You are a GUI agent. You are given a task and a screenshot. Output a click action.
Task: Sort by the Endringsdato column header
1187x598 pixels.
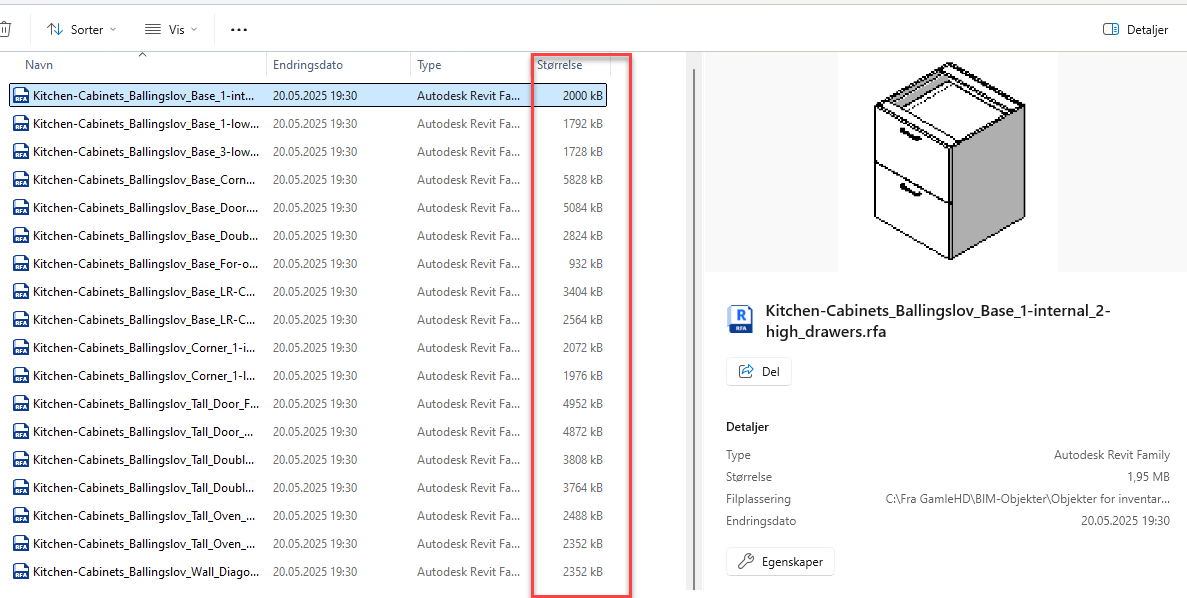308,65
